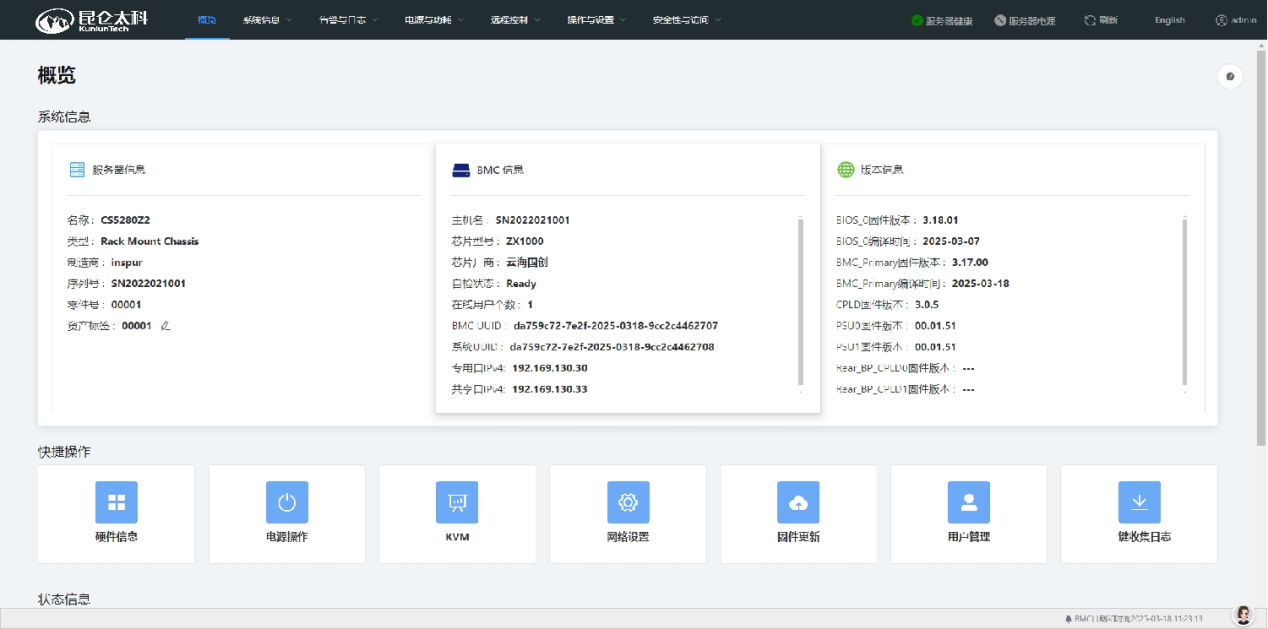Click the 系统信息 section heading
The width and height of the screenshot is (1268, 629).
coord(64,117)
